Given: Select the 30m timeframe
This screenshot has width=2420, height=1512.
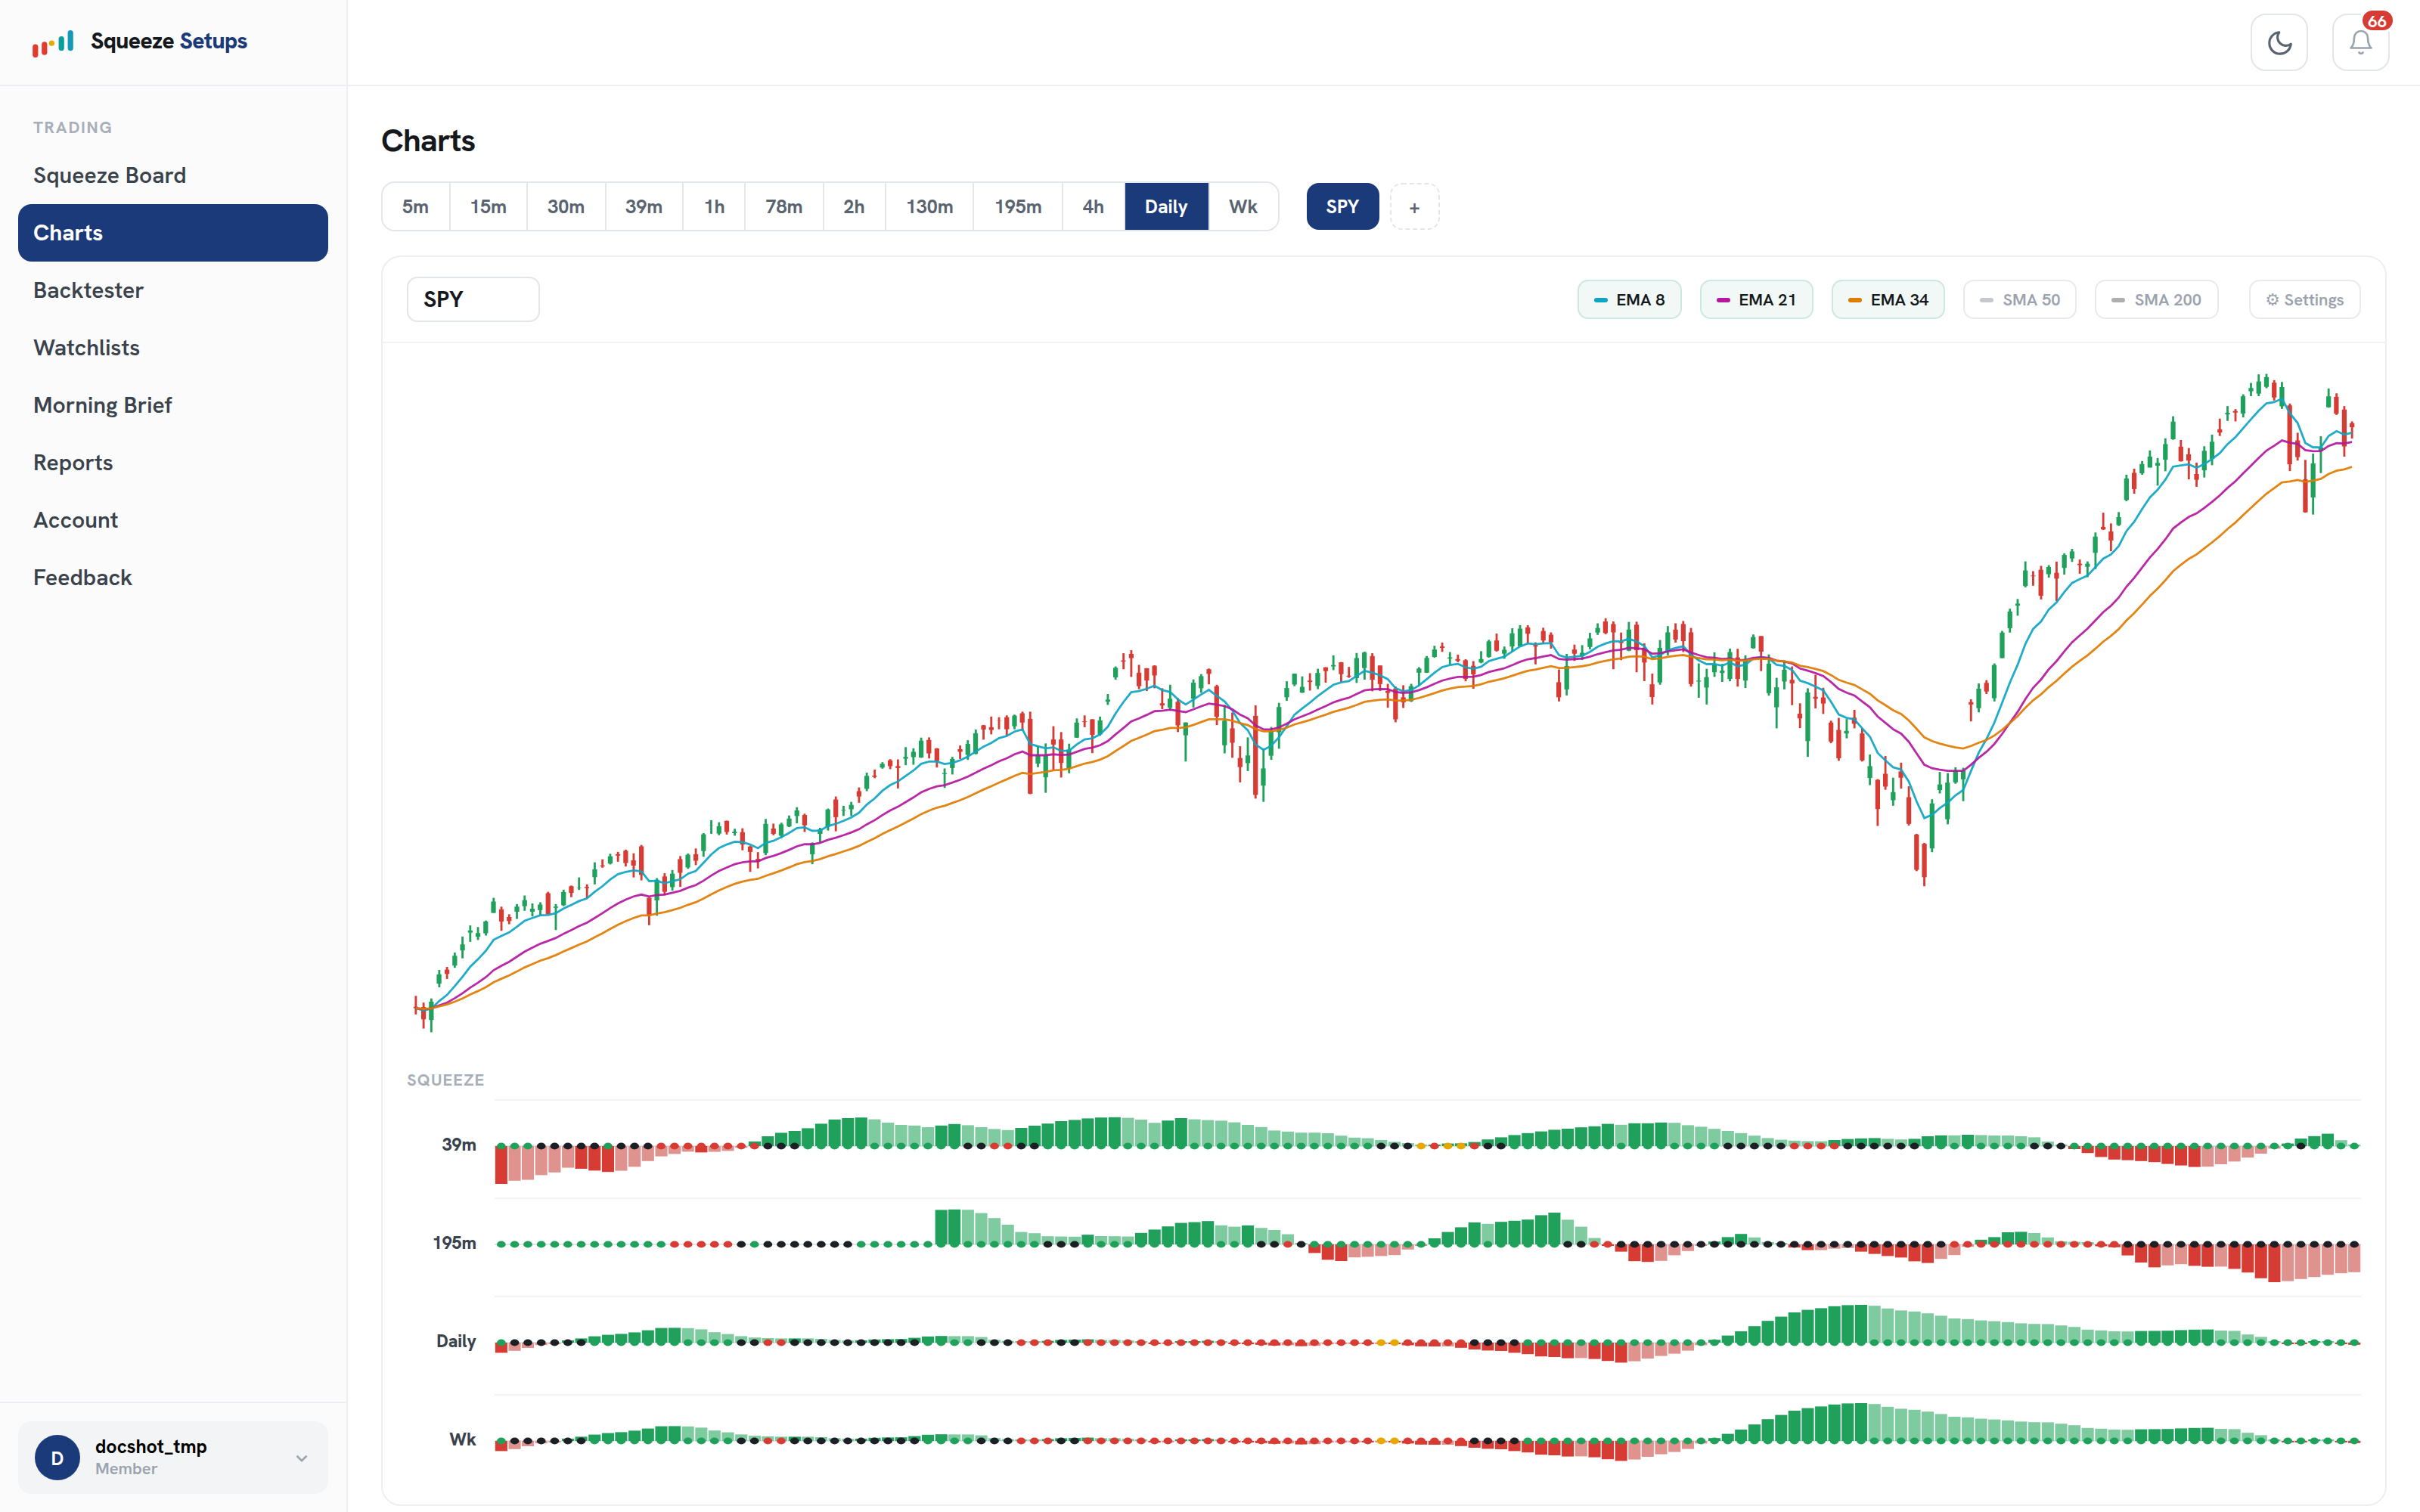Looking at the screenshot, I should point(565,206).
